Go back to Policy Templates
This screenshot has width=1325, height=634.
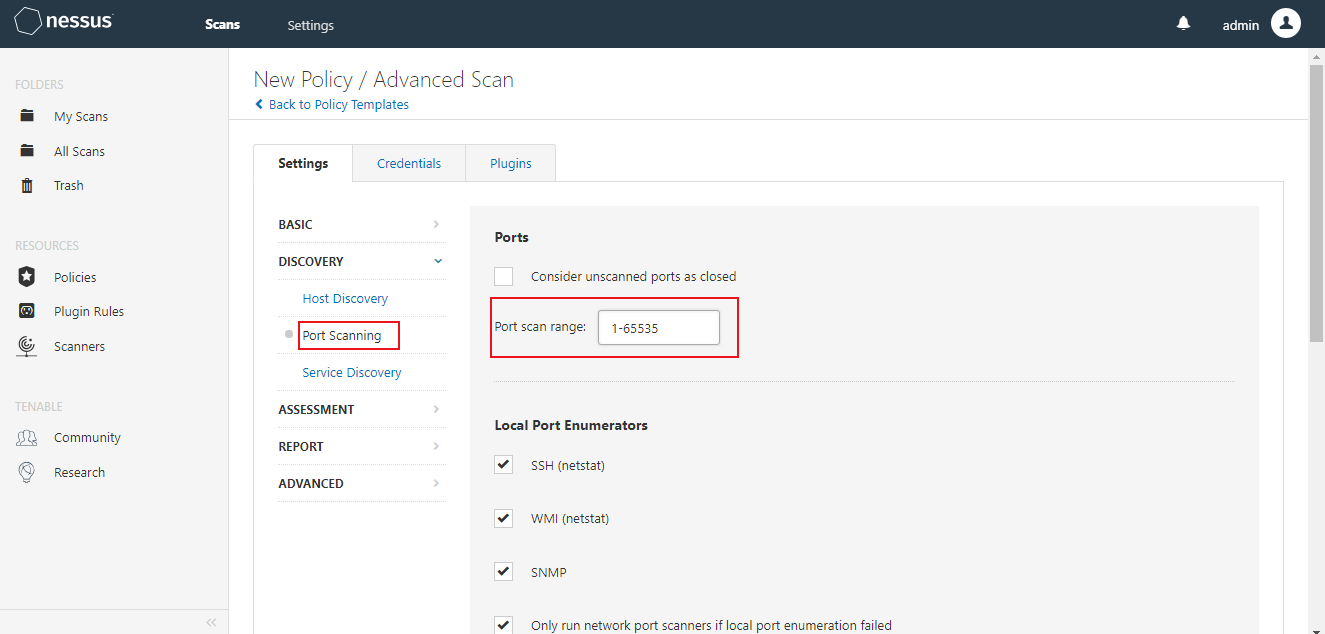coord(338,105)
